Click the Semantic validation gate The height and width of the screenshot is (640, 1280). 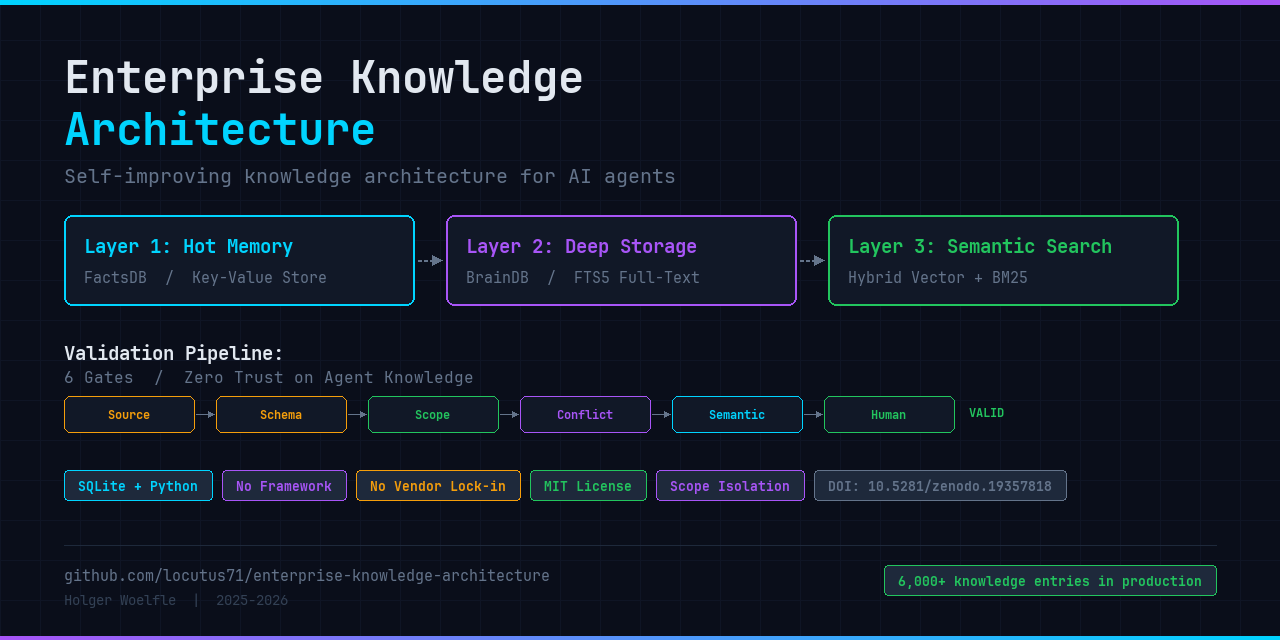tap(737, 414)
